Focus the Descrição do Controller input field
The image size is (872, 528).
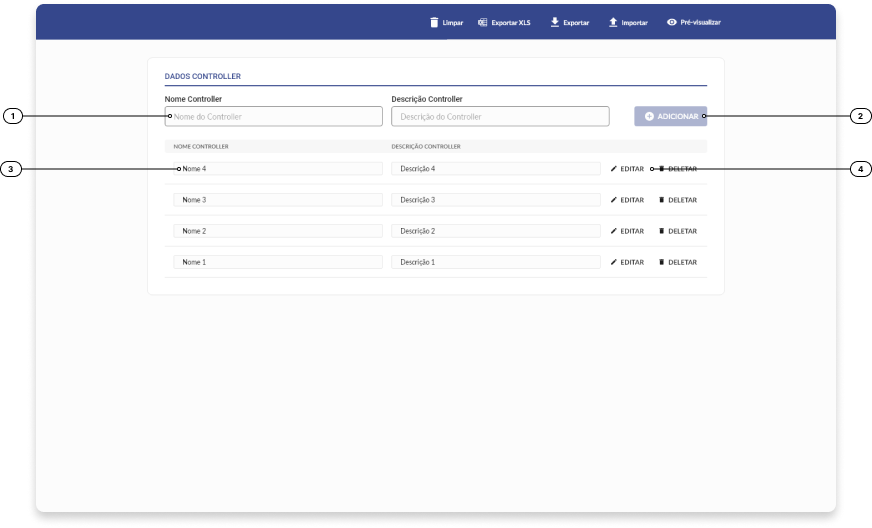500,117
